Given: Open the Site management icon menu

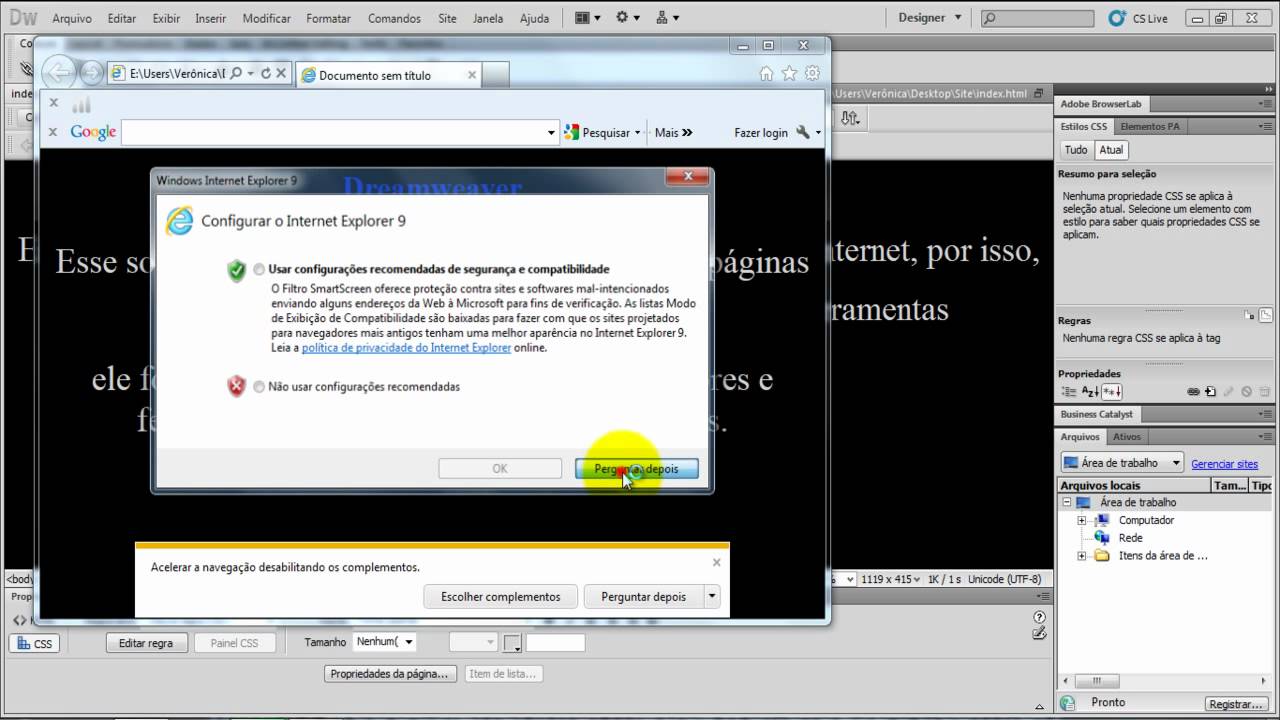Looking at the screenshot, I should click(x=668, y=18).
